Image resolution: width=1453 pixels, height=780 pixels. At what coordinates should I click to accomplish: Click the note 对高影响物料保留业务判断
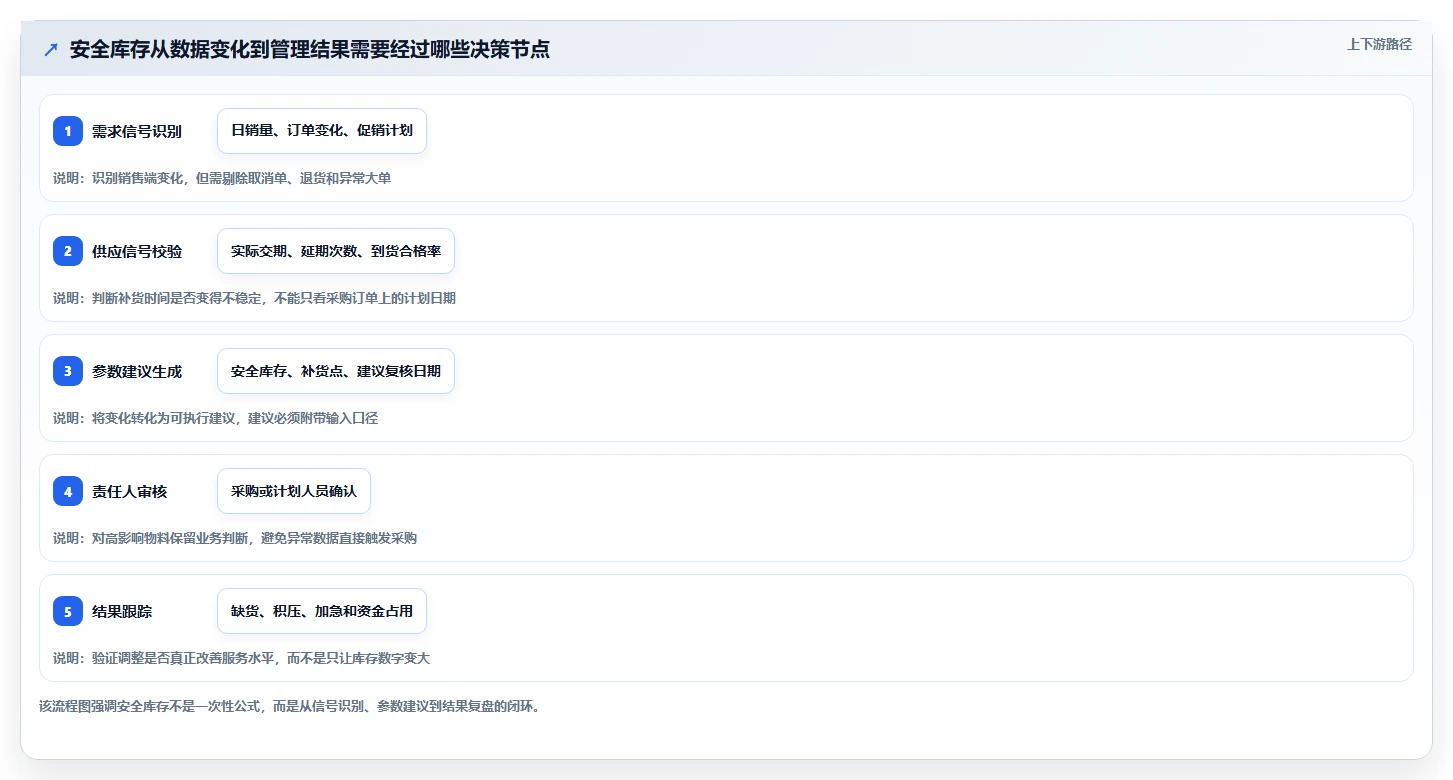click(x=235, y=538)
